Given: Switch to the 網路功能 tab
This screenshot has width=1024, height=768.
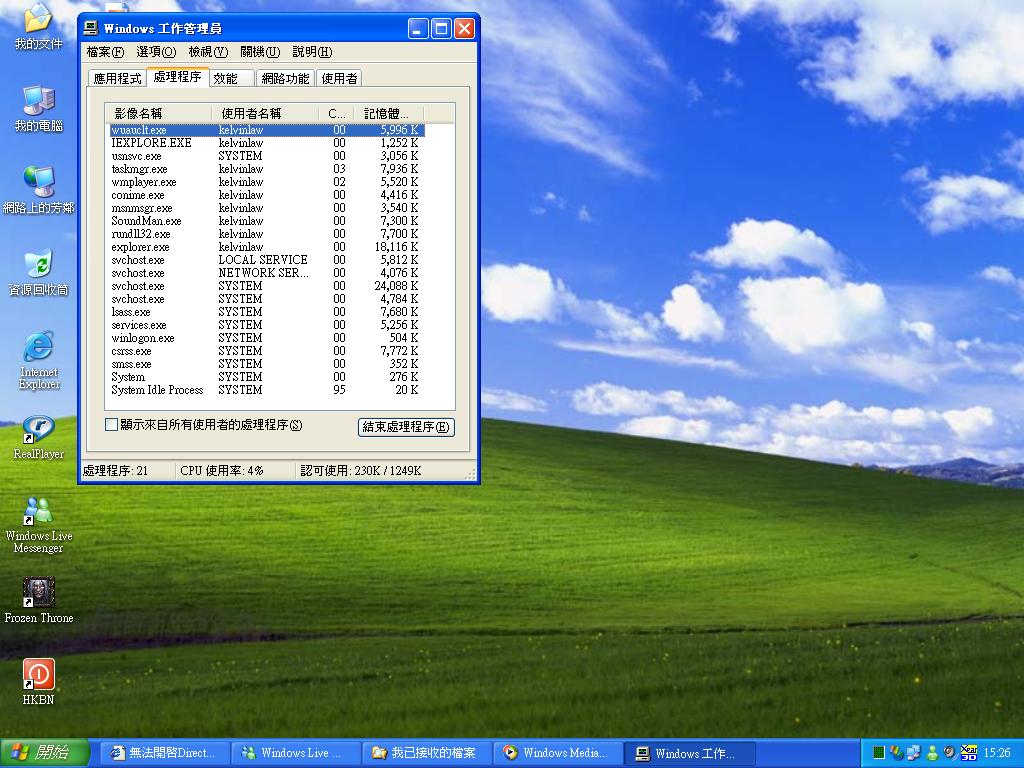Looking at the screenshot, I should point(285,78).
